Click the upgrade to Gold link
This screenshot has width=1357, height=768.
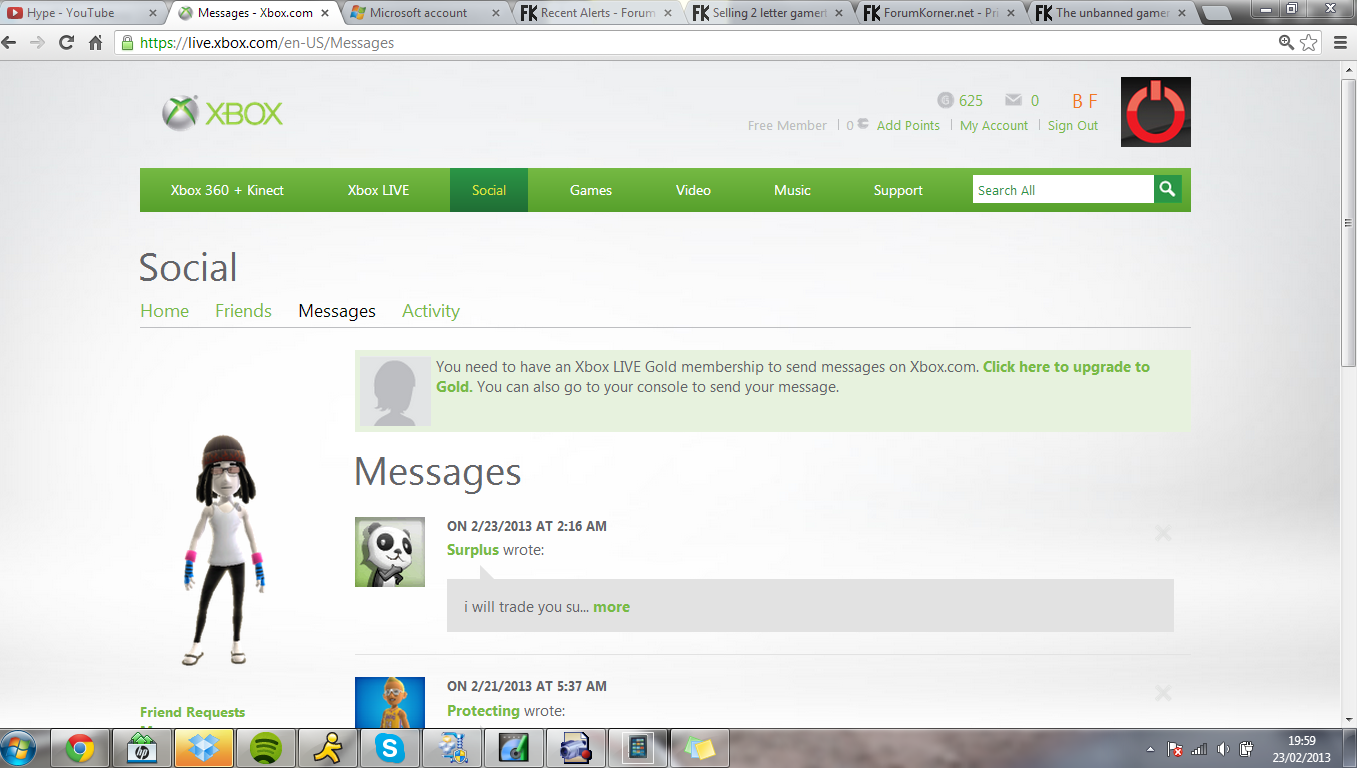pos(1066,367)
